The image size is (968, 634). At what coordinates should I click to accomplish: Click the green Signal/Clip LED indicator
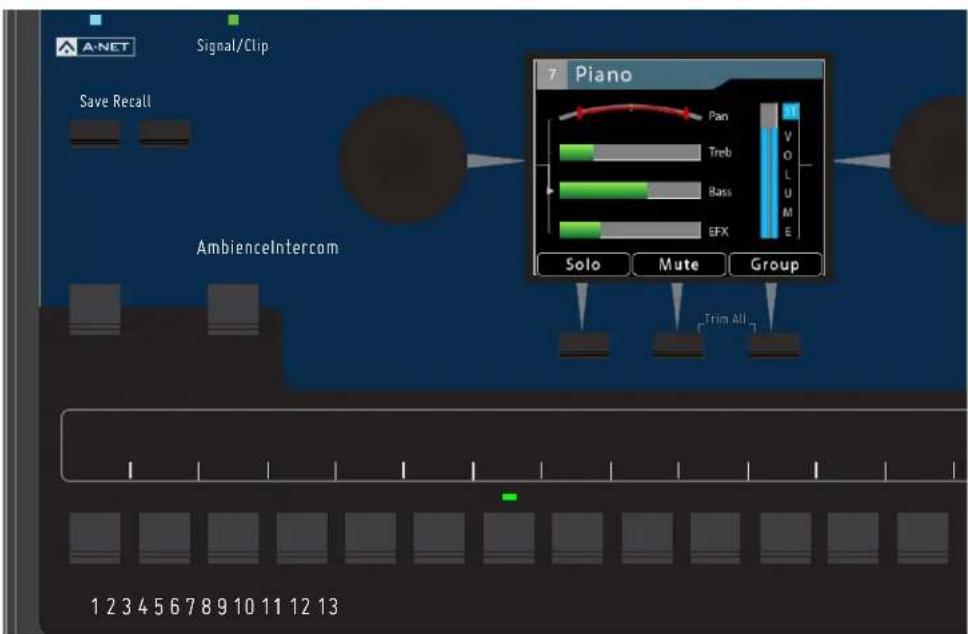233,20
